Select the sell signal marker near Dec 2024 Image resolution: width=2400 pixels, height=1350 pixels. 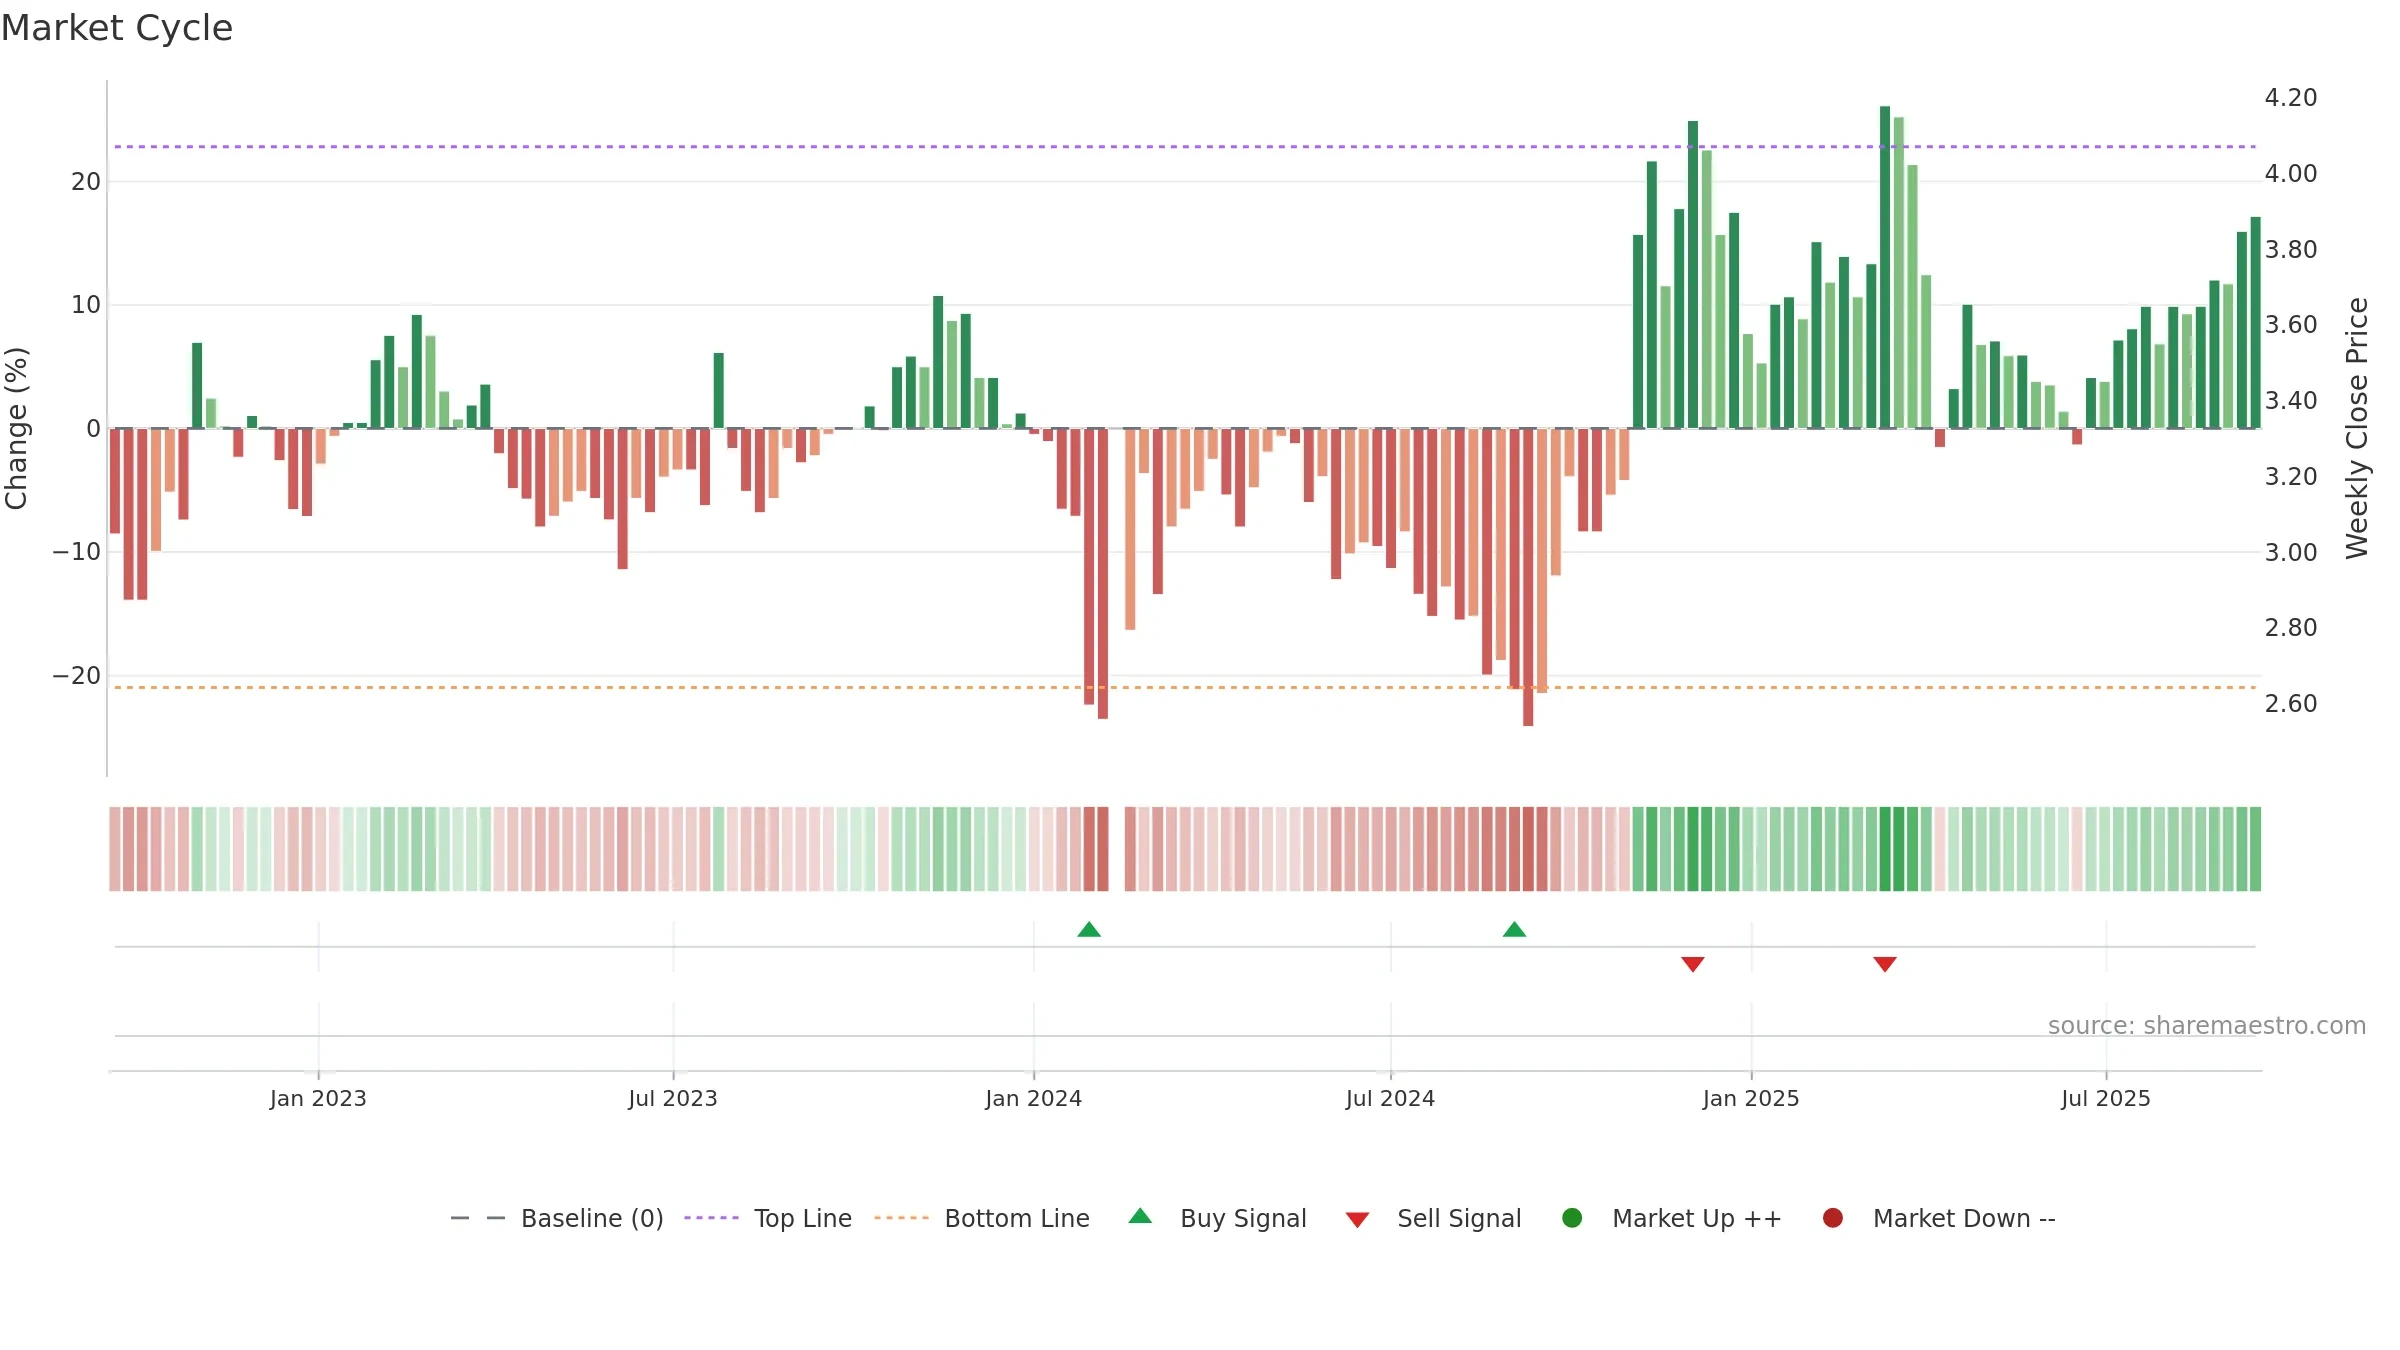[1693, 964]
